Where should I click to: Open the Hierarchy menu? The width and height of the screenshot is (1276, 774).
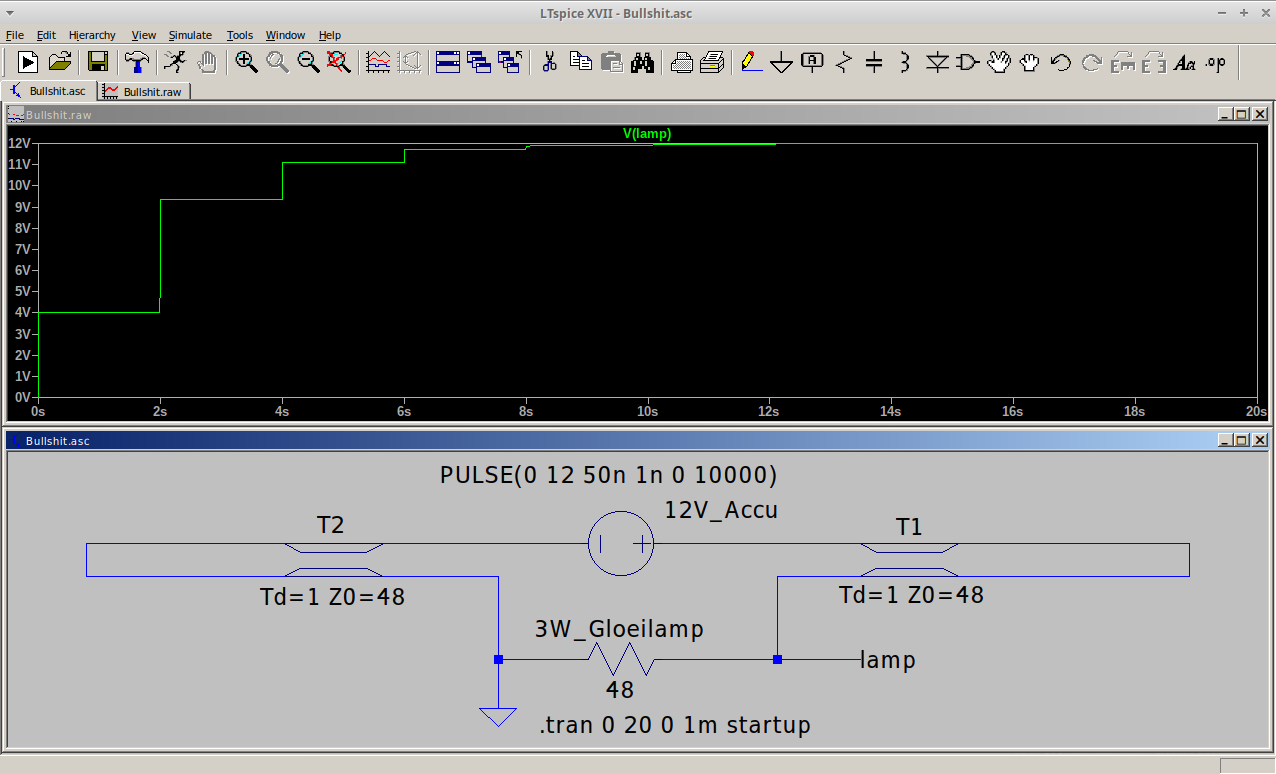[x=92, y=35]
